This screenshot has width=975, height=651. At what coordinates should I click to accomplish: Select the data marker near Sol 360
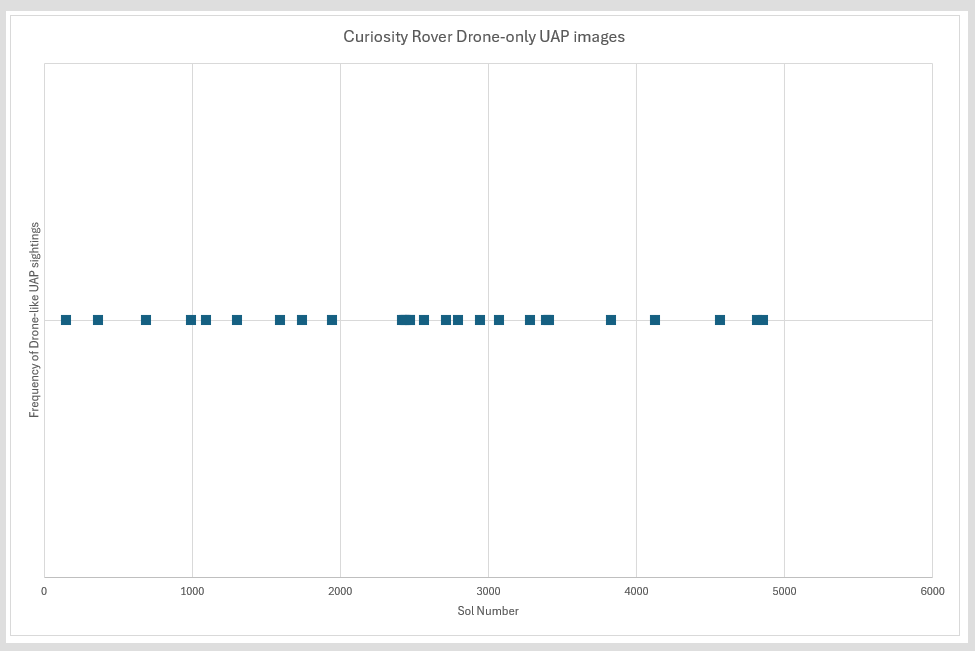click(x=98, y=320)
